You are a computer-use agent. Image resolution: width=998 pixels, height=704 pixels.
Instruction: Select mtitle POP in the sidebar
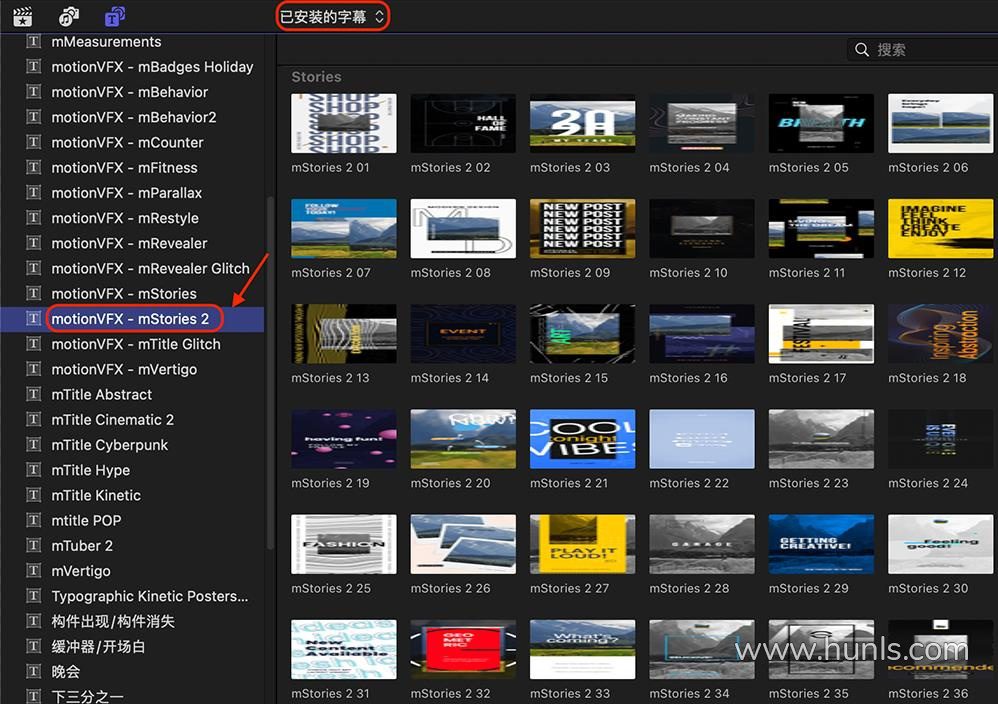pyautogui.click(x=87, y=521)
